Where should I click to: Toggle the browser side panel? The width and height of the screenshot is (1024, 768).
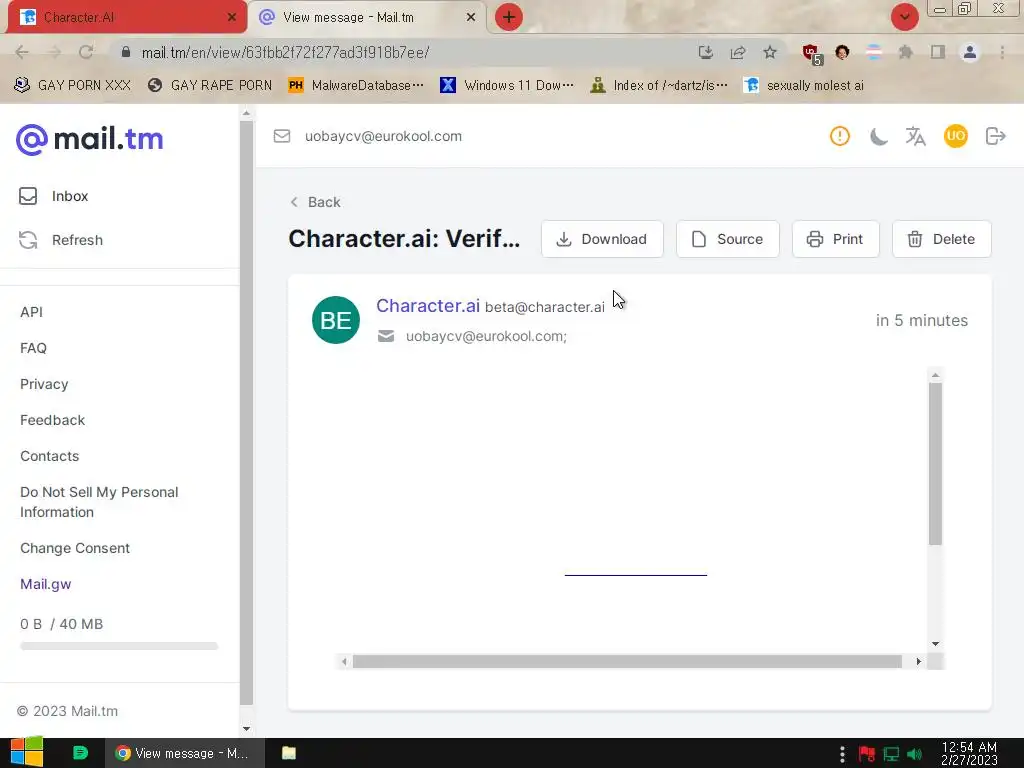click(938, 52)
